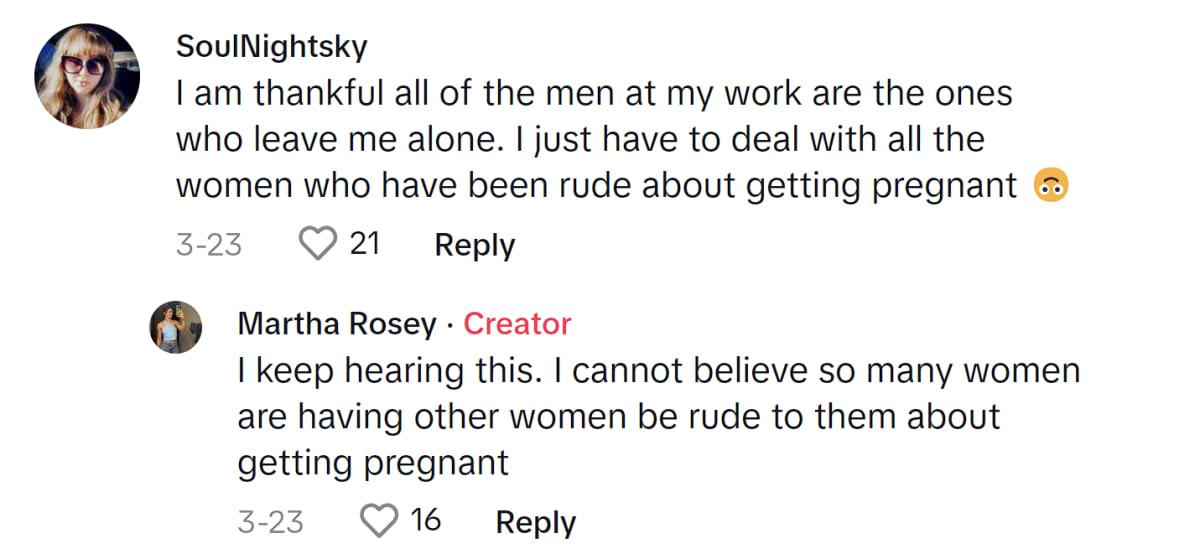Click the red Creator badge

tap(517, 324)
